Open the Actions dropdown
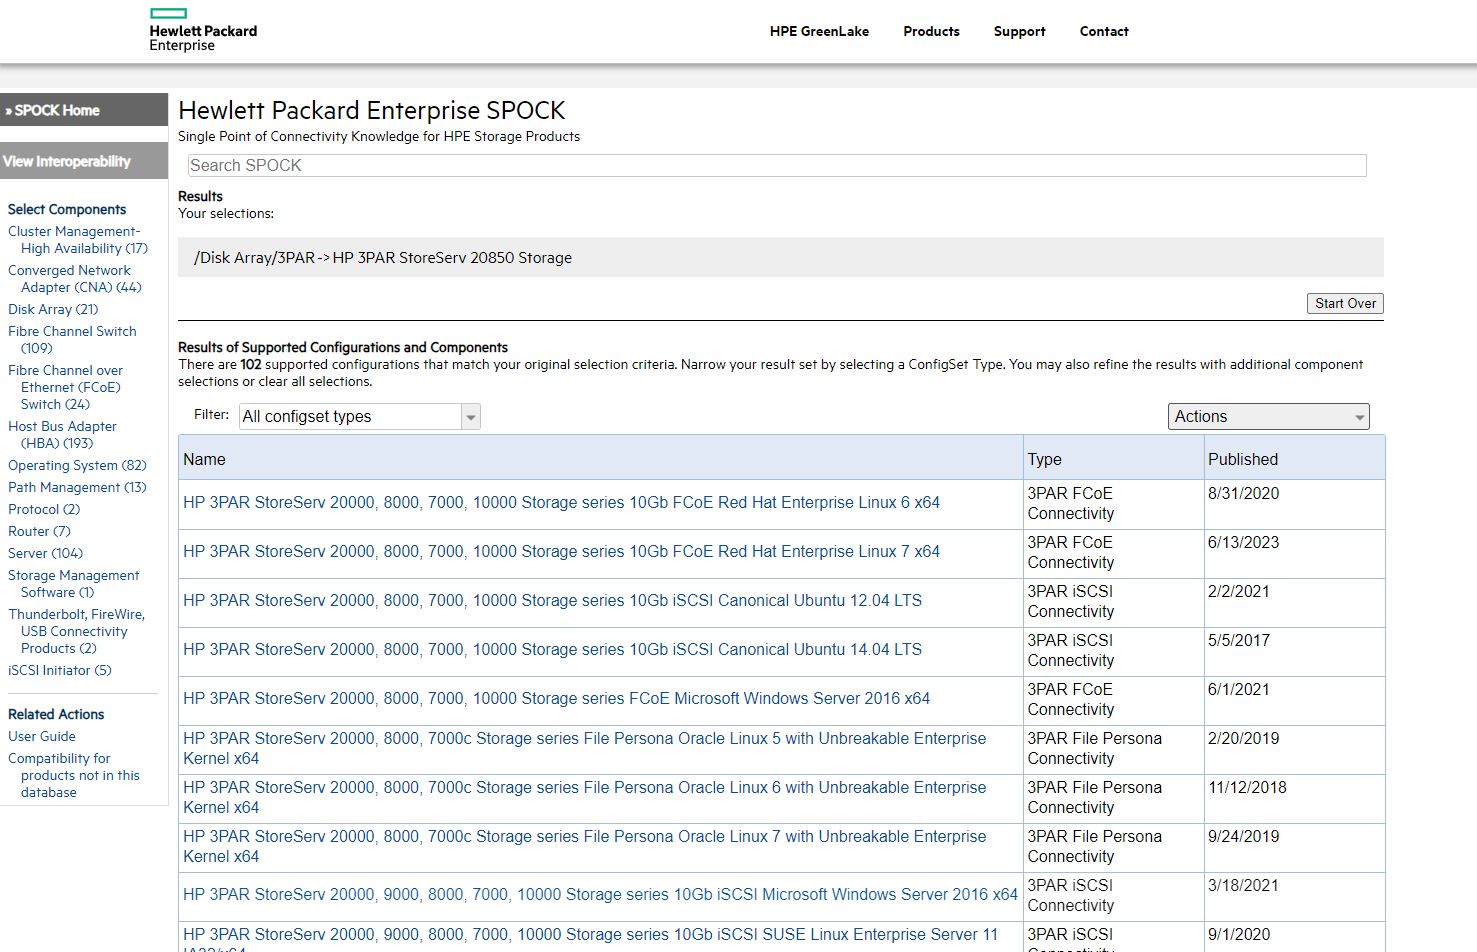The image size is (1477, 952). click(x=1268, y=416)
